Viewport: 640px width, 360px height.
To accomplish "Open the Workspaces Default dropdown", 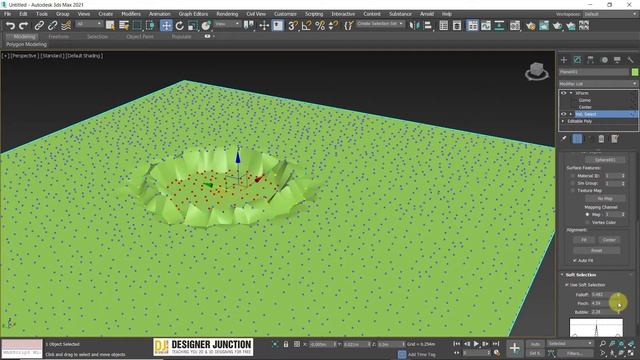I will tap(610, 14).
